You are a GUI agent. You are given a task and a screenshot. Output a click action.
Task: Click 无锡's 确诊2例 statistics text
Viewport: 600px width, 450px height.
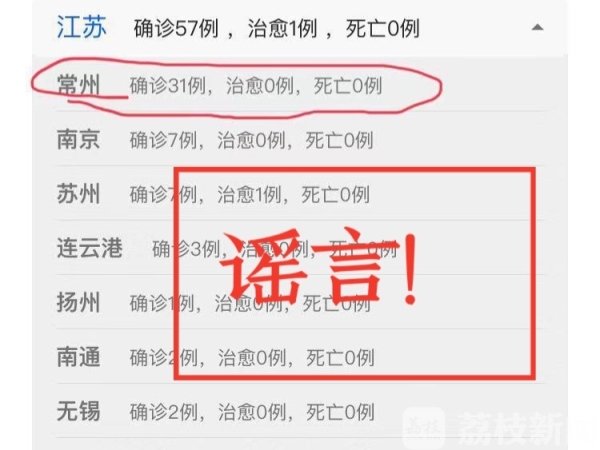tap(164, 412)
